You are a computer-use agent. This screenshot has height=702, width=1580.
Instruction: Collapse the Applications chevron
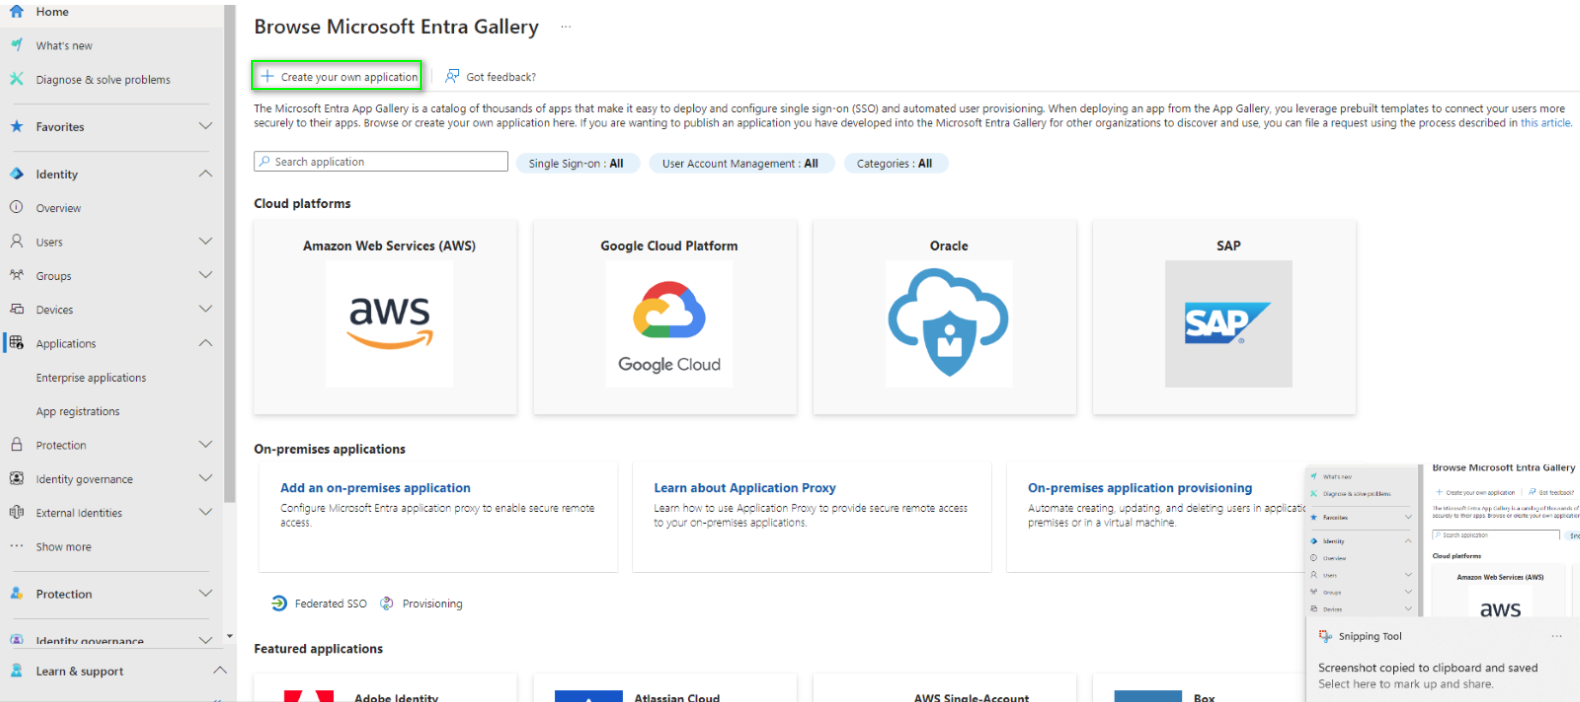[x=205, y=342]
